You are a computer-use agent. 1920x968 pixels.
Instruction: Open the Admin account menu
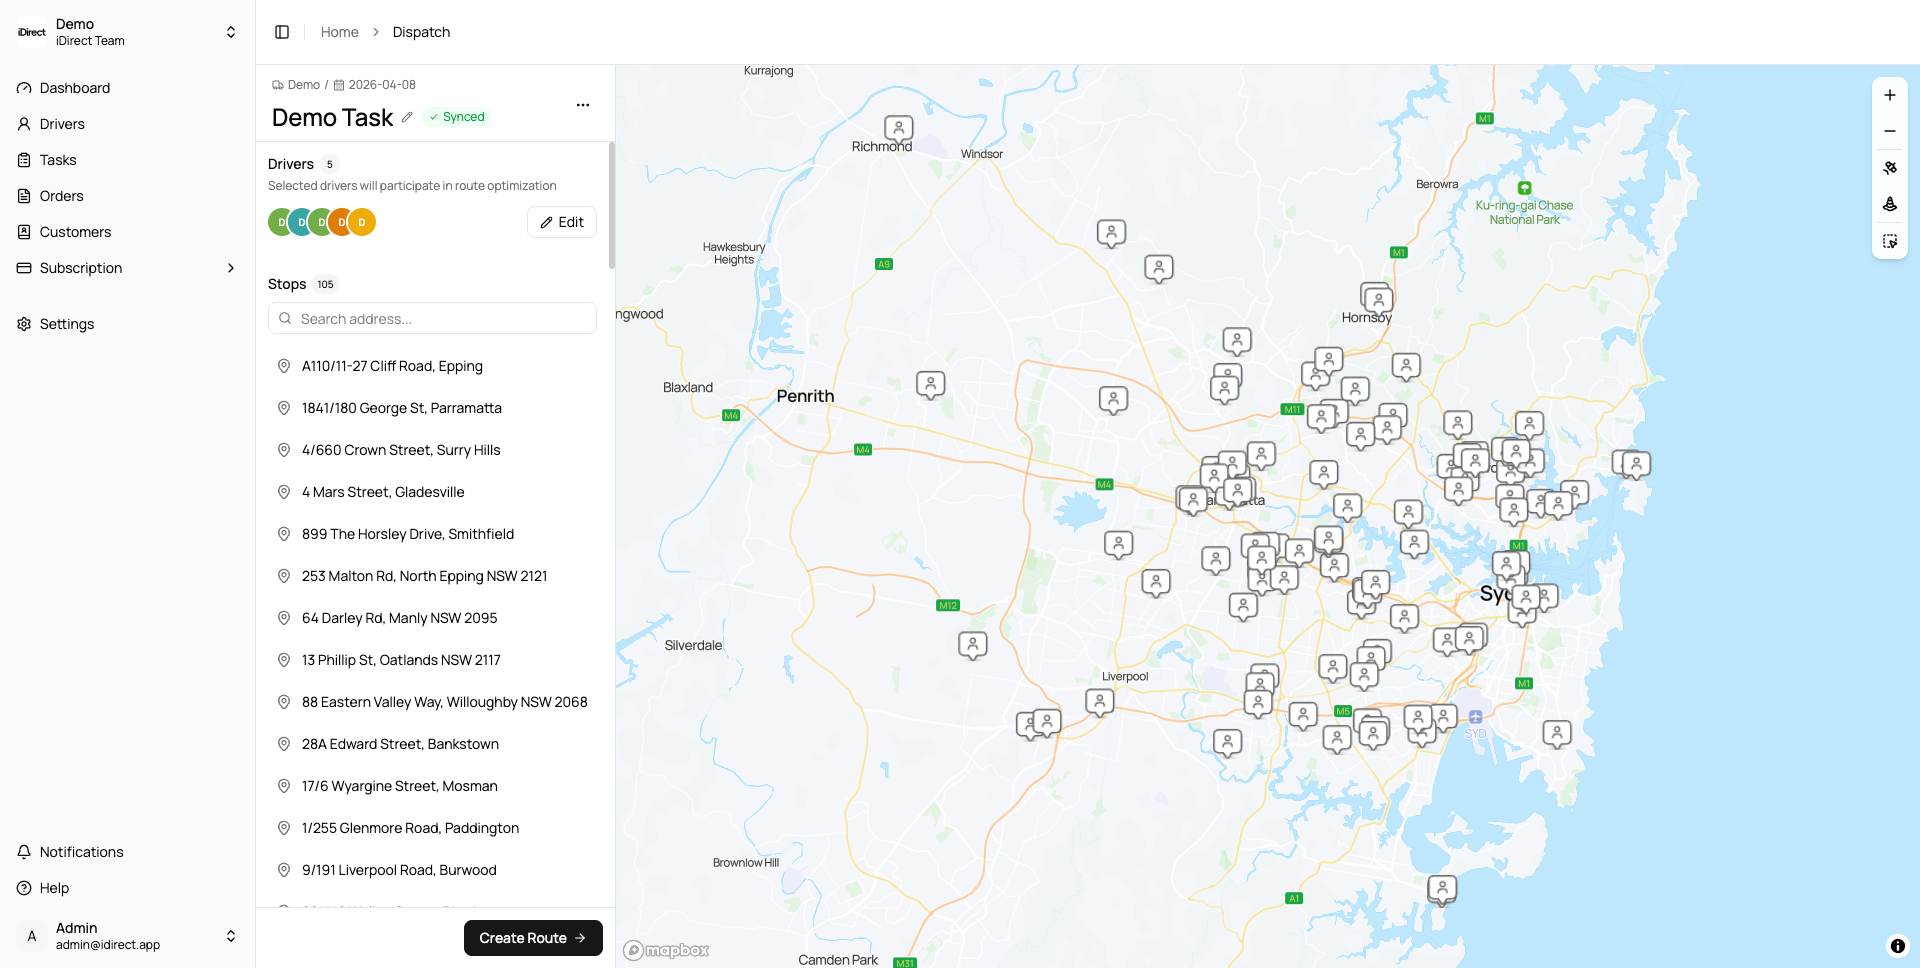click(127, 936)
